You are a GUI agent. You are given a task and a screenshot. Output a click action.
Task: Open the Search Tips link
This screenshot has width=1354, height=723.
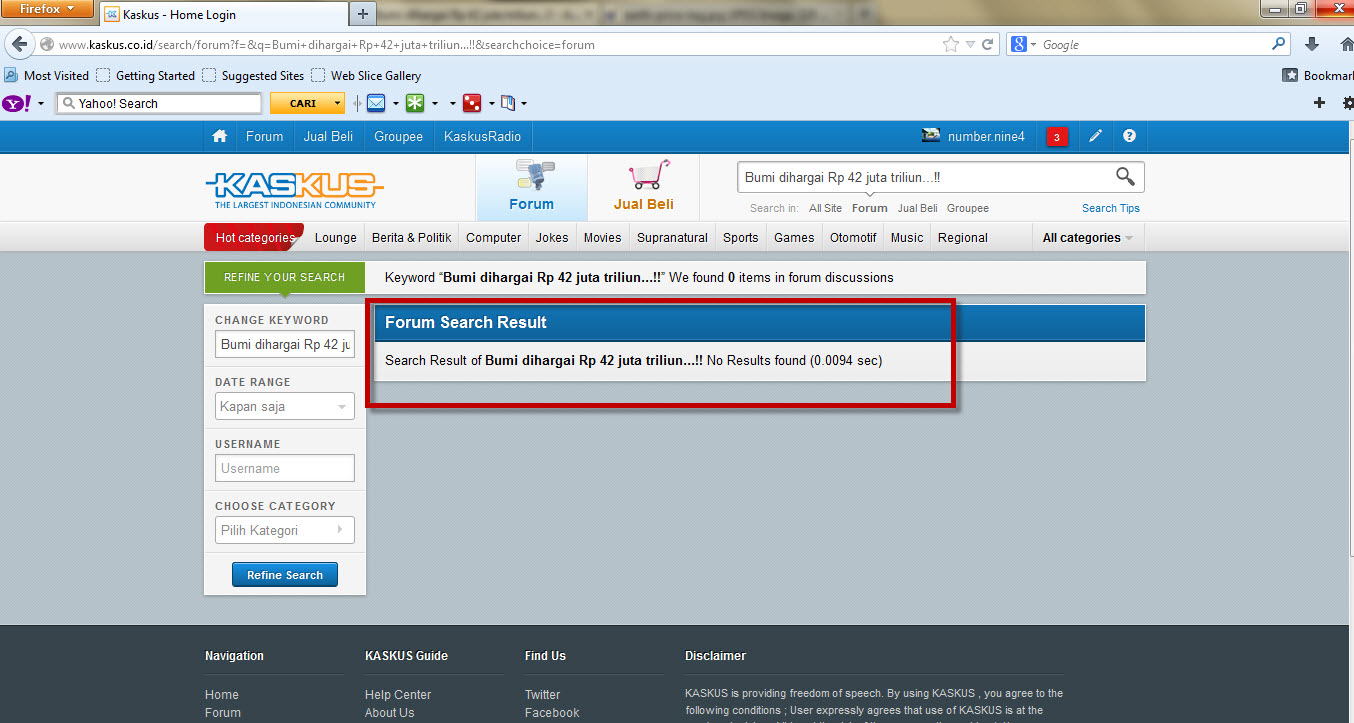tap(1111, 208)
